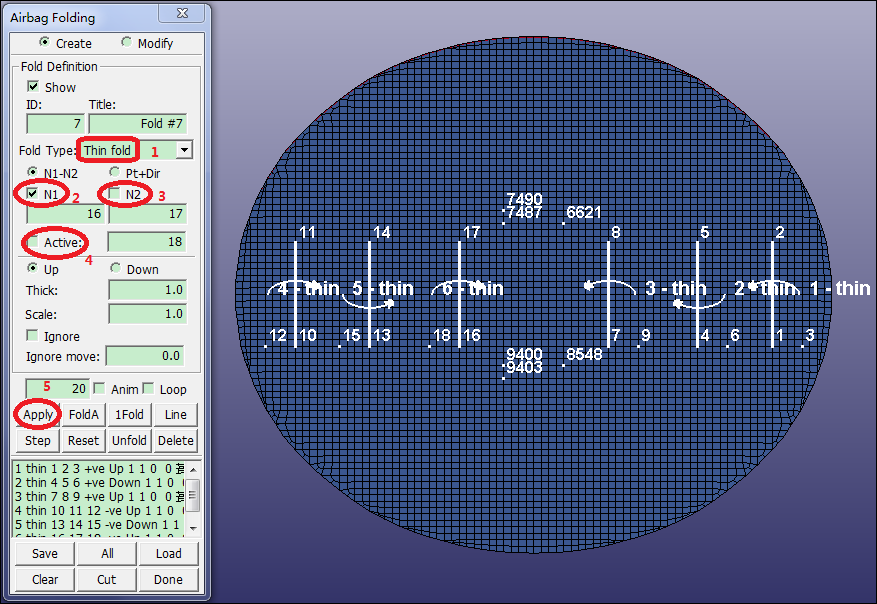Viewport: 877px width, 604px height.
Task: Select the Pt+Dir radio option
Action: (115, 172)
